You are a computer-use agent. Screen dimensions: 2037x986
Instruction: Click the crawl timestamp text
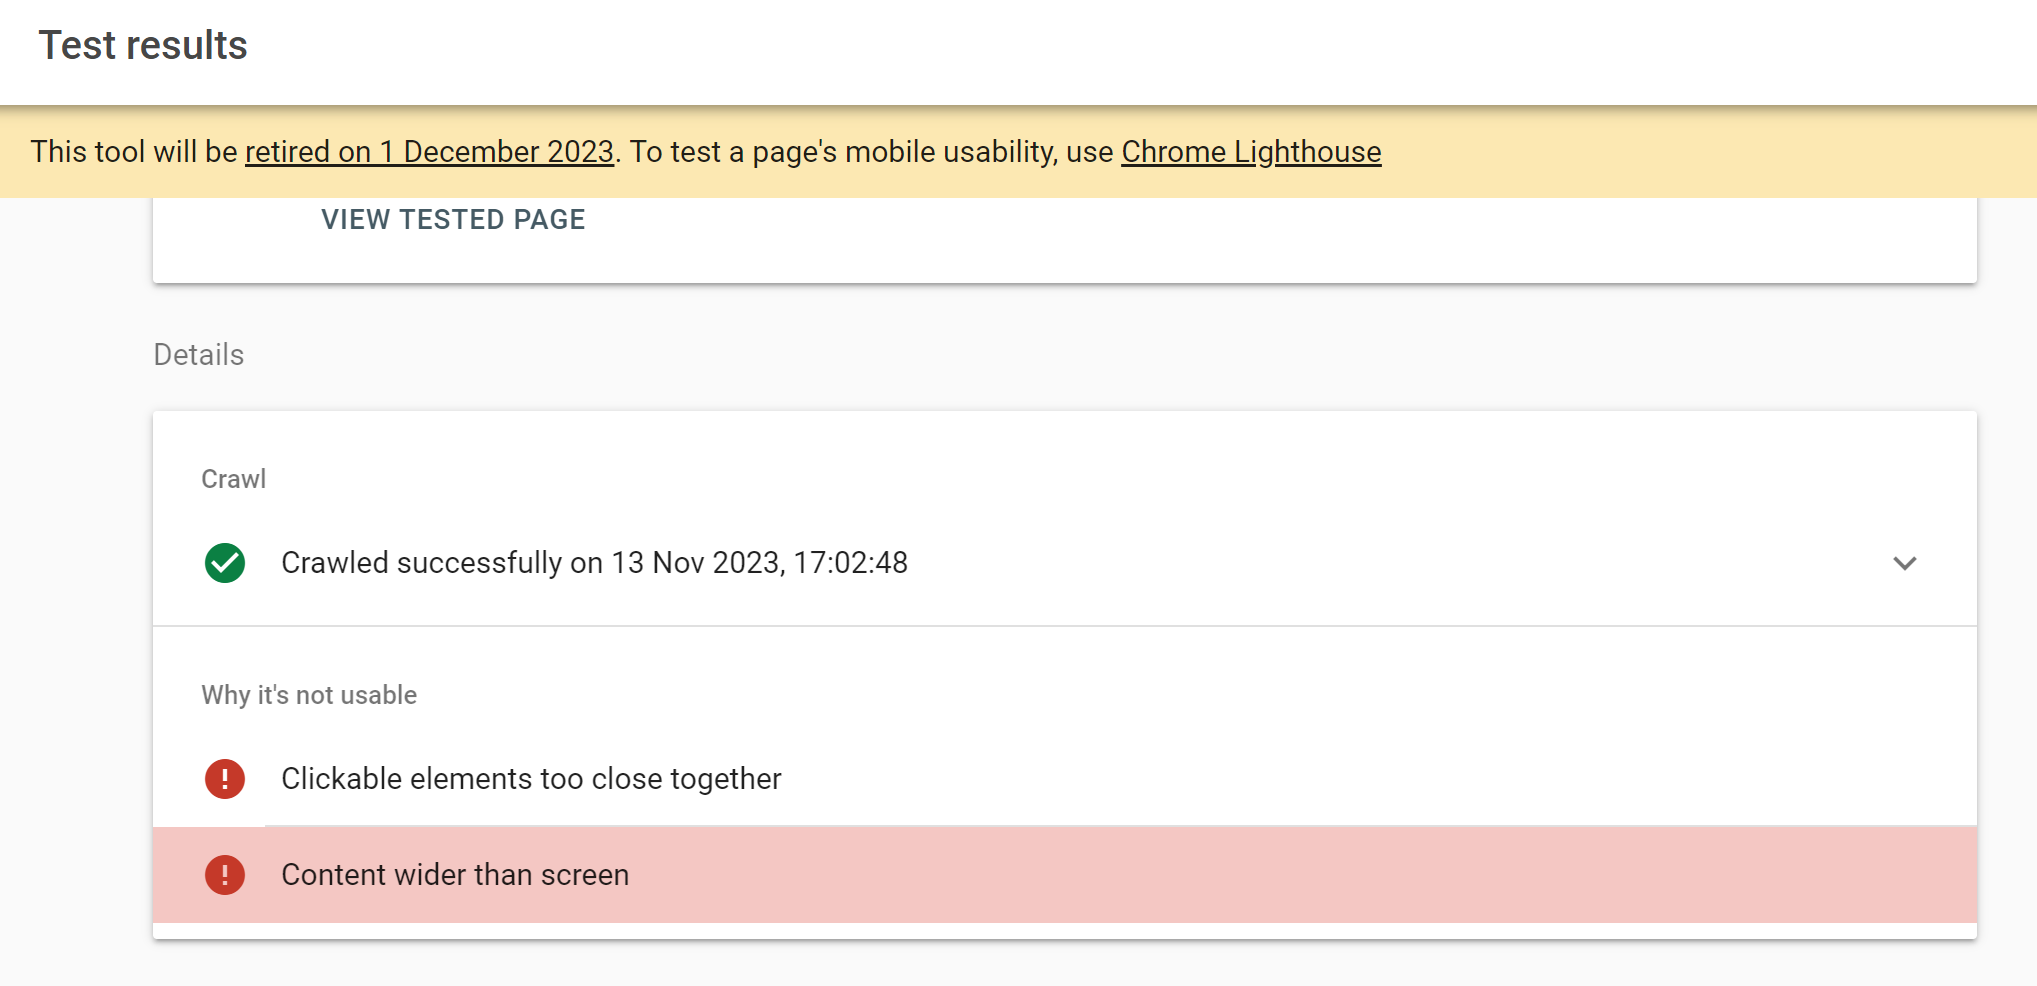[x=595, y=562]
